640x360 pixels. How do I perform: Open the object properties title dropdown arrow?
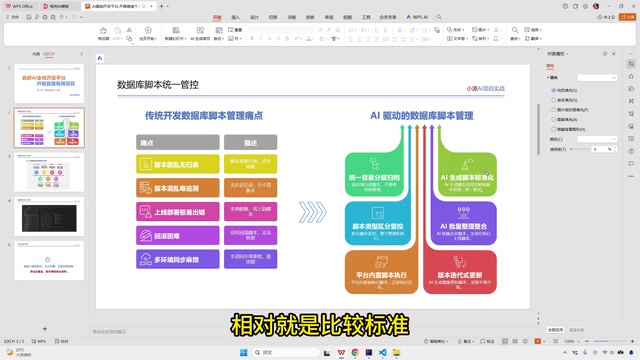pyautogui.click(x=567, y=54)
